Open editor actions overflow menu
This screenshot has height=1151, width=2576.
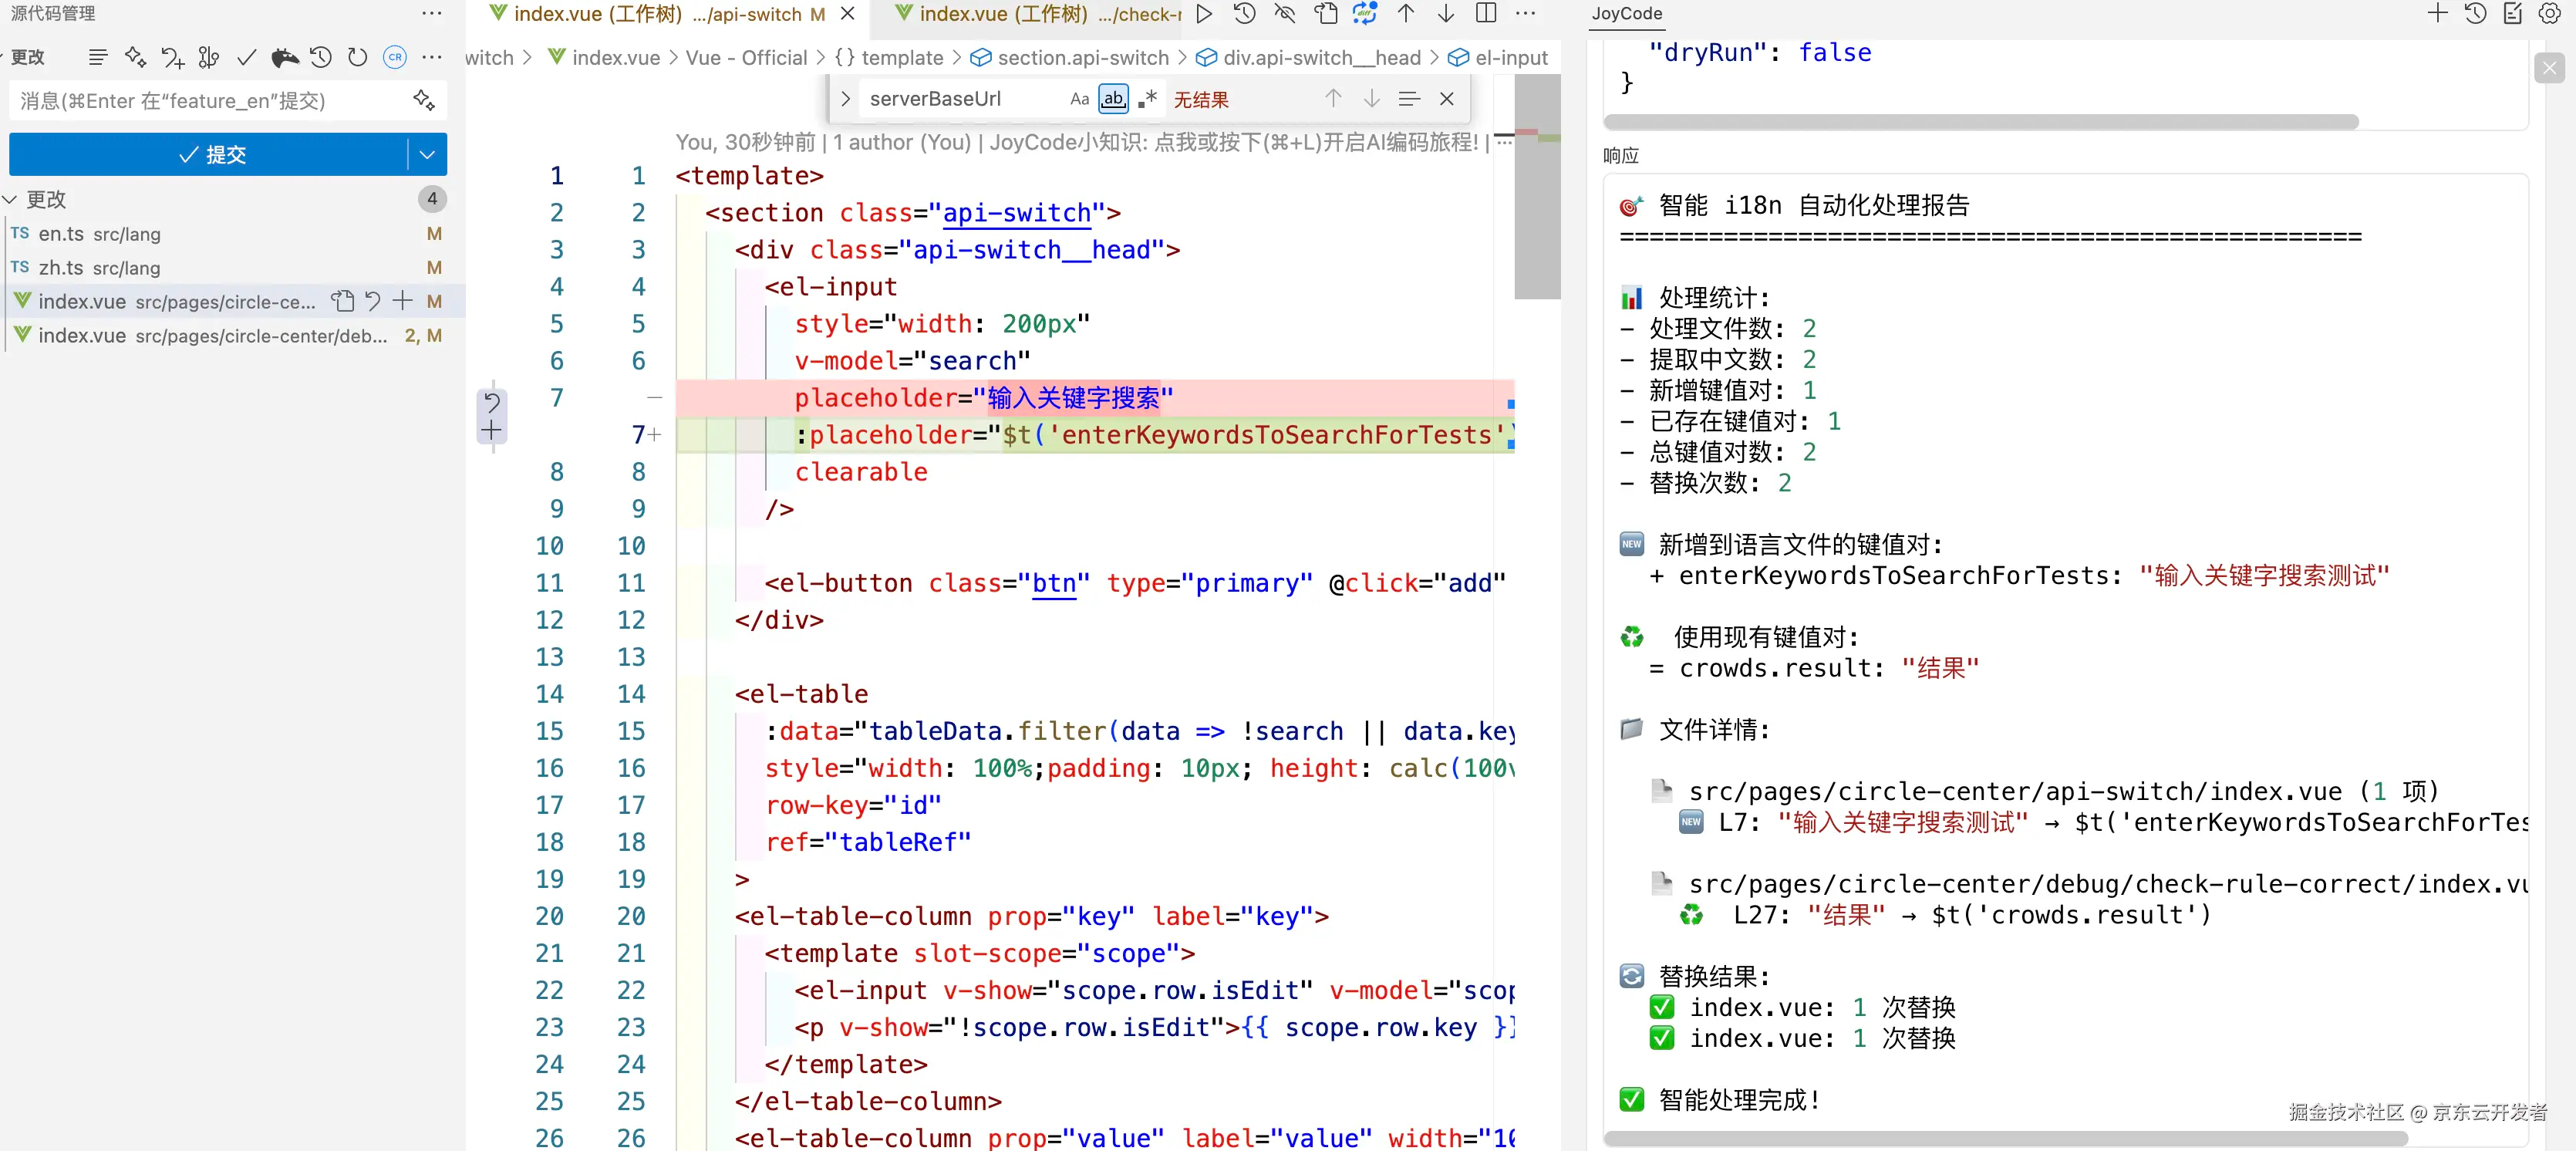point(1526,14)
